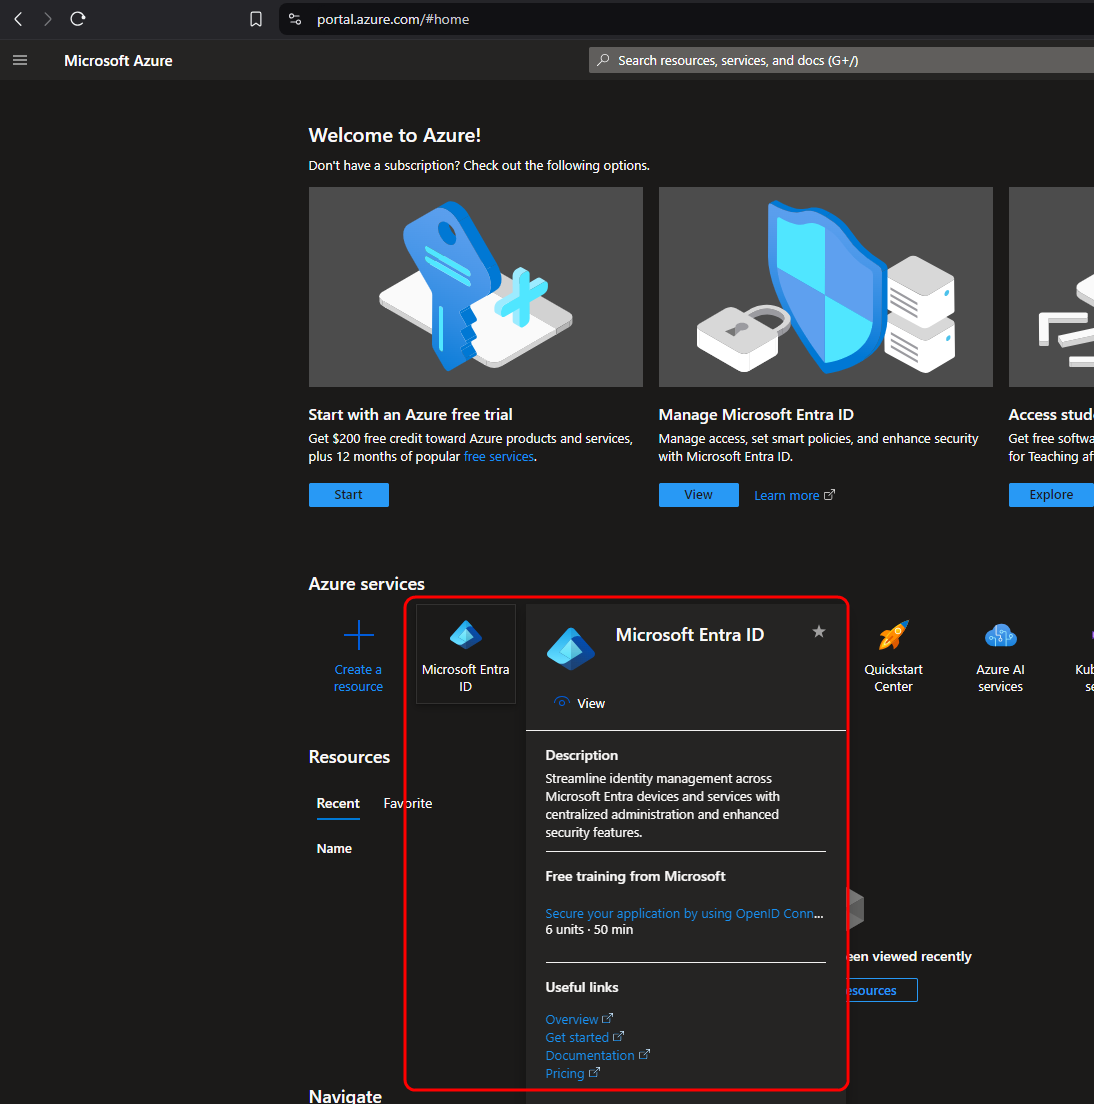The height and width of the screenshot is (1104, 1094).
Task: Click View button for Microsoft Entra ID
Action: [x=698, y=495]
